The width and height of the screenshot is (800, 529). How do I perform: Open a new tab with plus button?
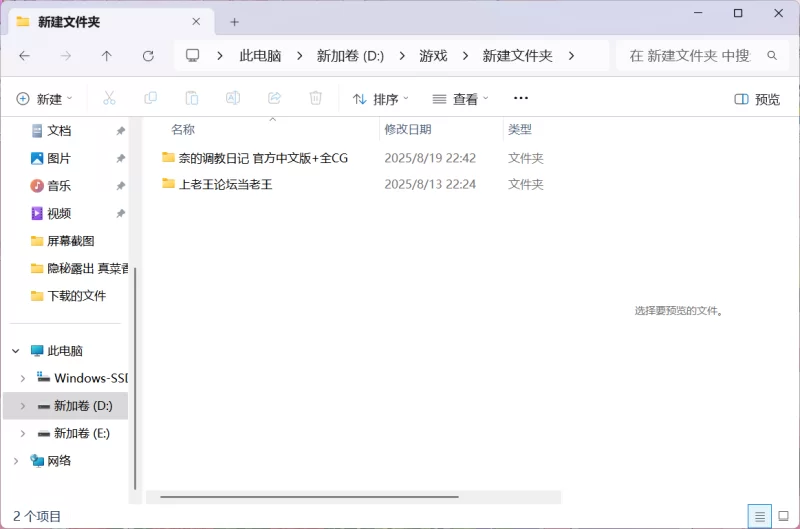pos(234,22)
